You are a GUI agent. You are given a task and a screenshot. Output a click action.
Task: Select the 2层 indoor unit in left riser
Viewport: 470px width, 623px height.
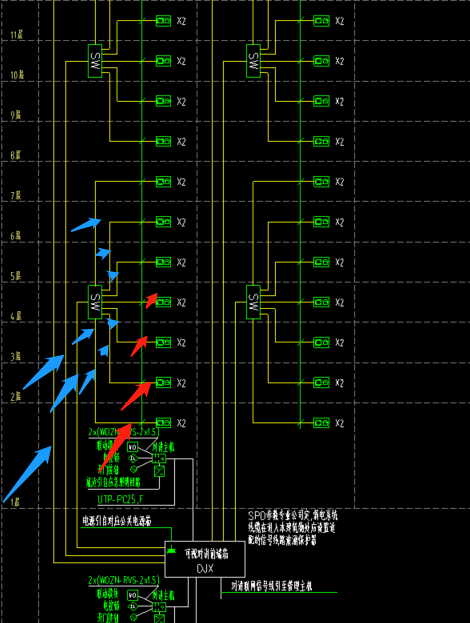pos(163,383)
